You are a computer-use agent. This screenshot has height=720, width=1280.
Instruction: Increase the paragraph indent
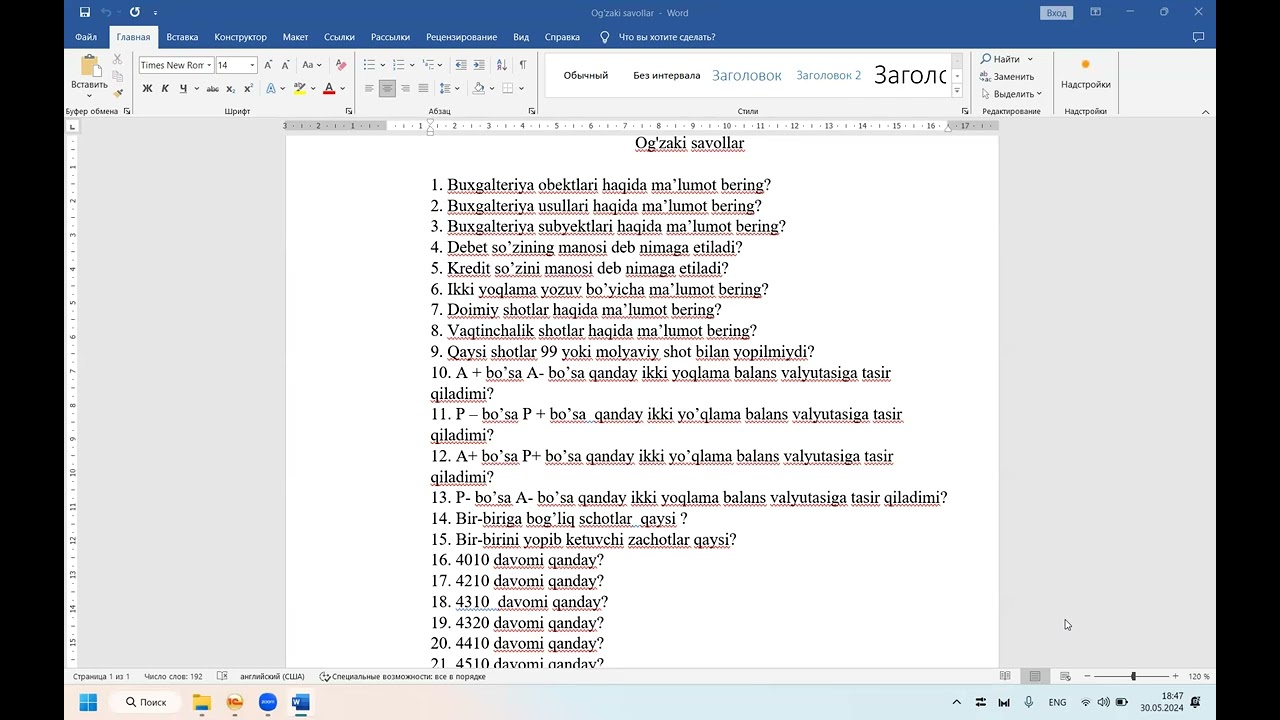tap(481, 65)
